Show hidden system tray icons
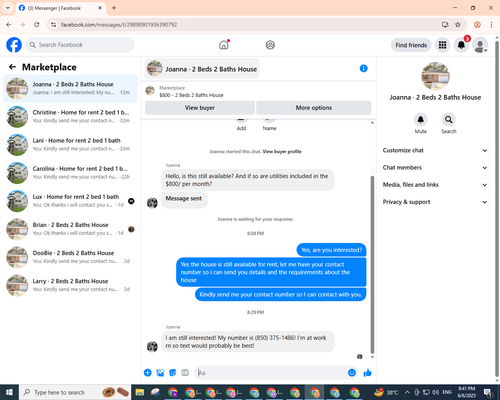 (x=407, y=392)
